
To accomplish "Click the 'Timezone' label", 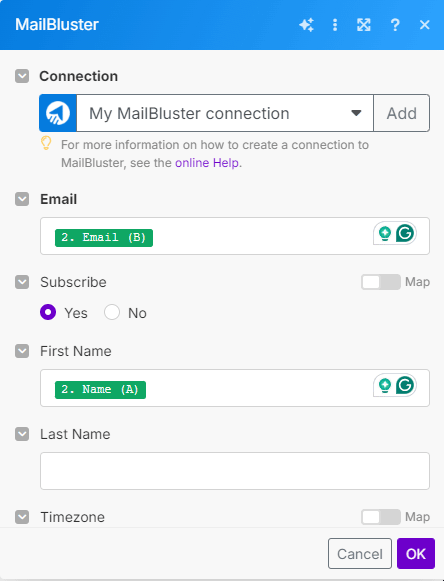I will click(73, 517).
